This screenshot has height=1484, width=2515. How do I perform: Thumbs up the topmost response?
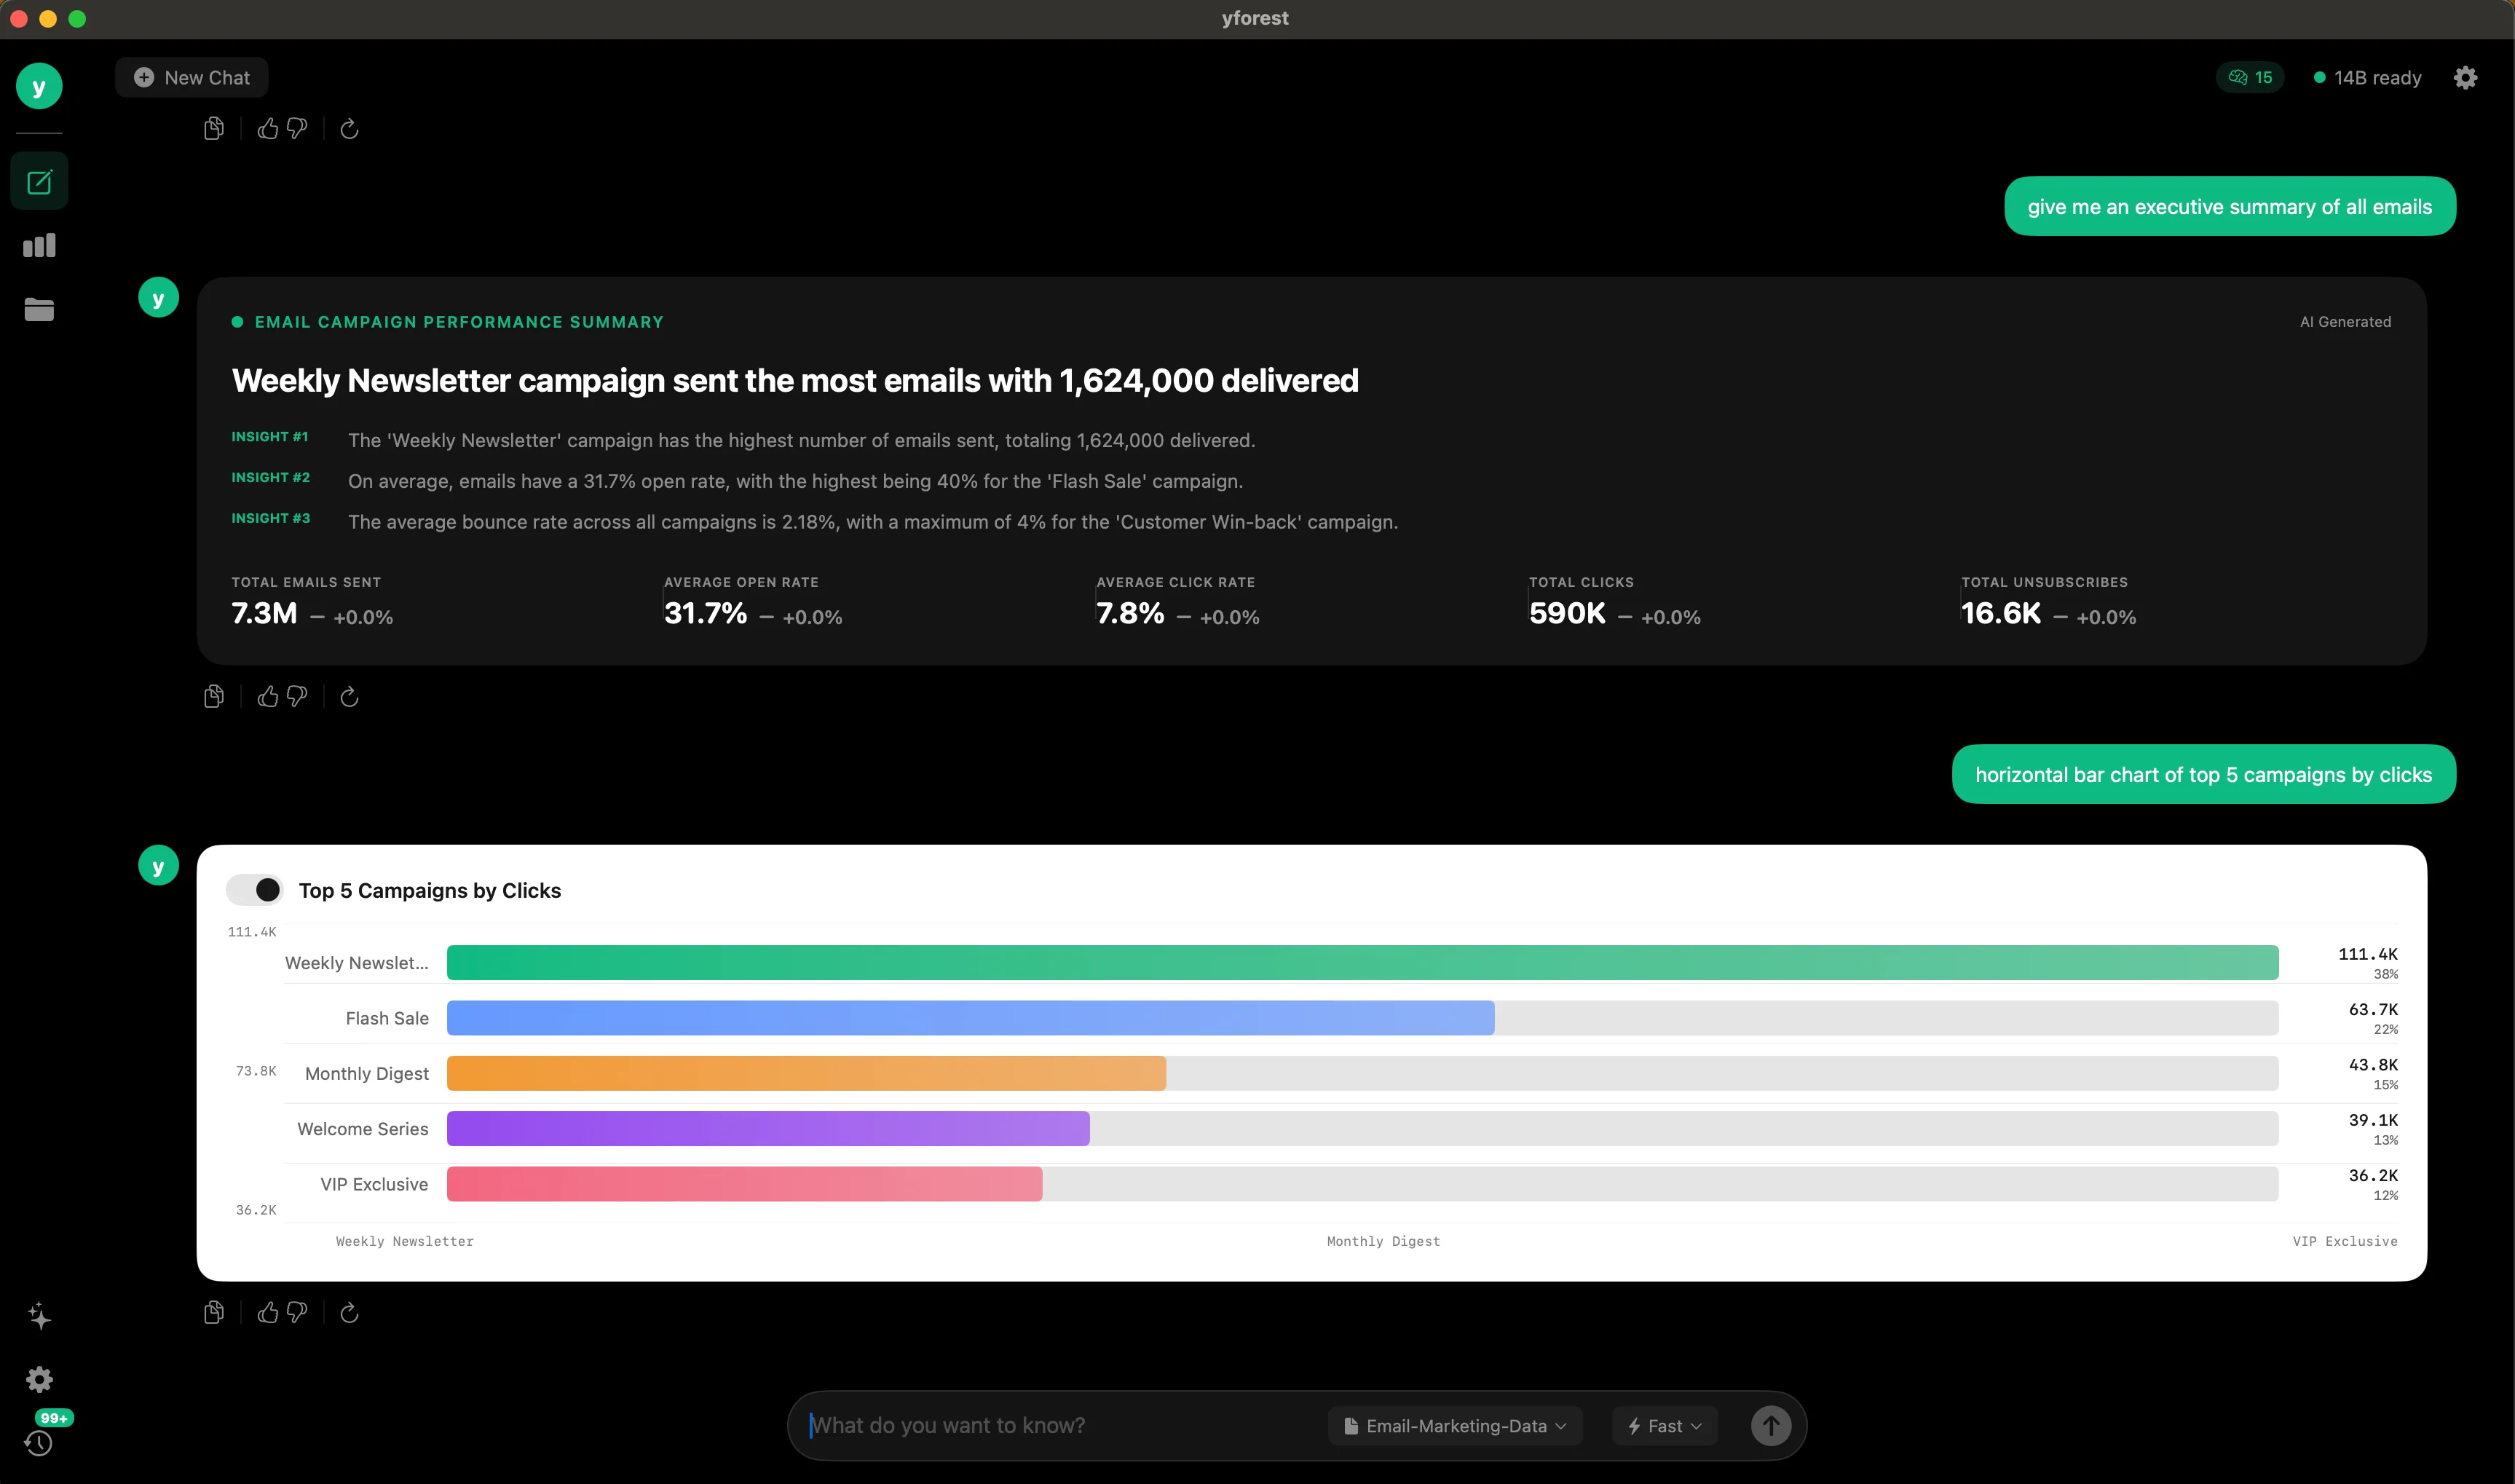coord(268,128)
